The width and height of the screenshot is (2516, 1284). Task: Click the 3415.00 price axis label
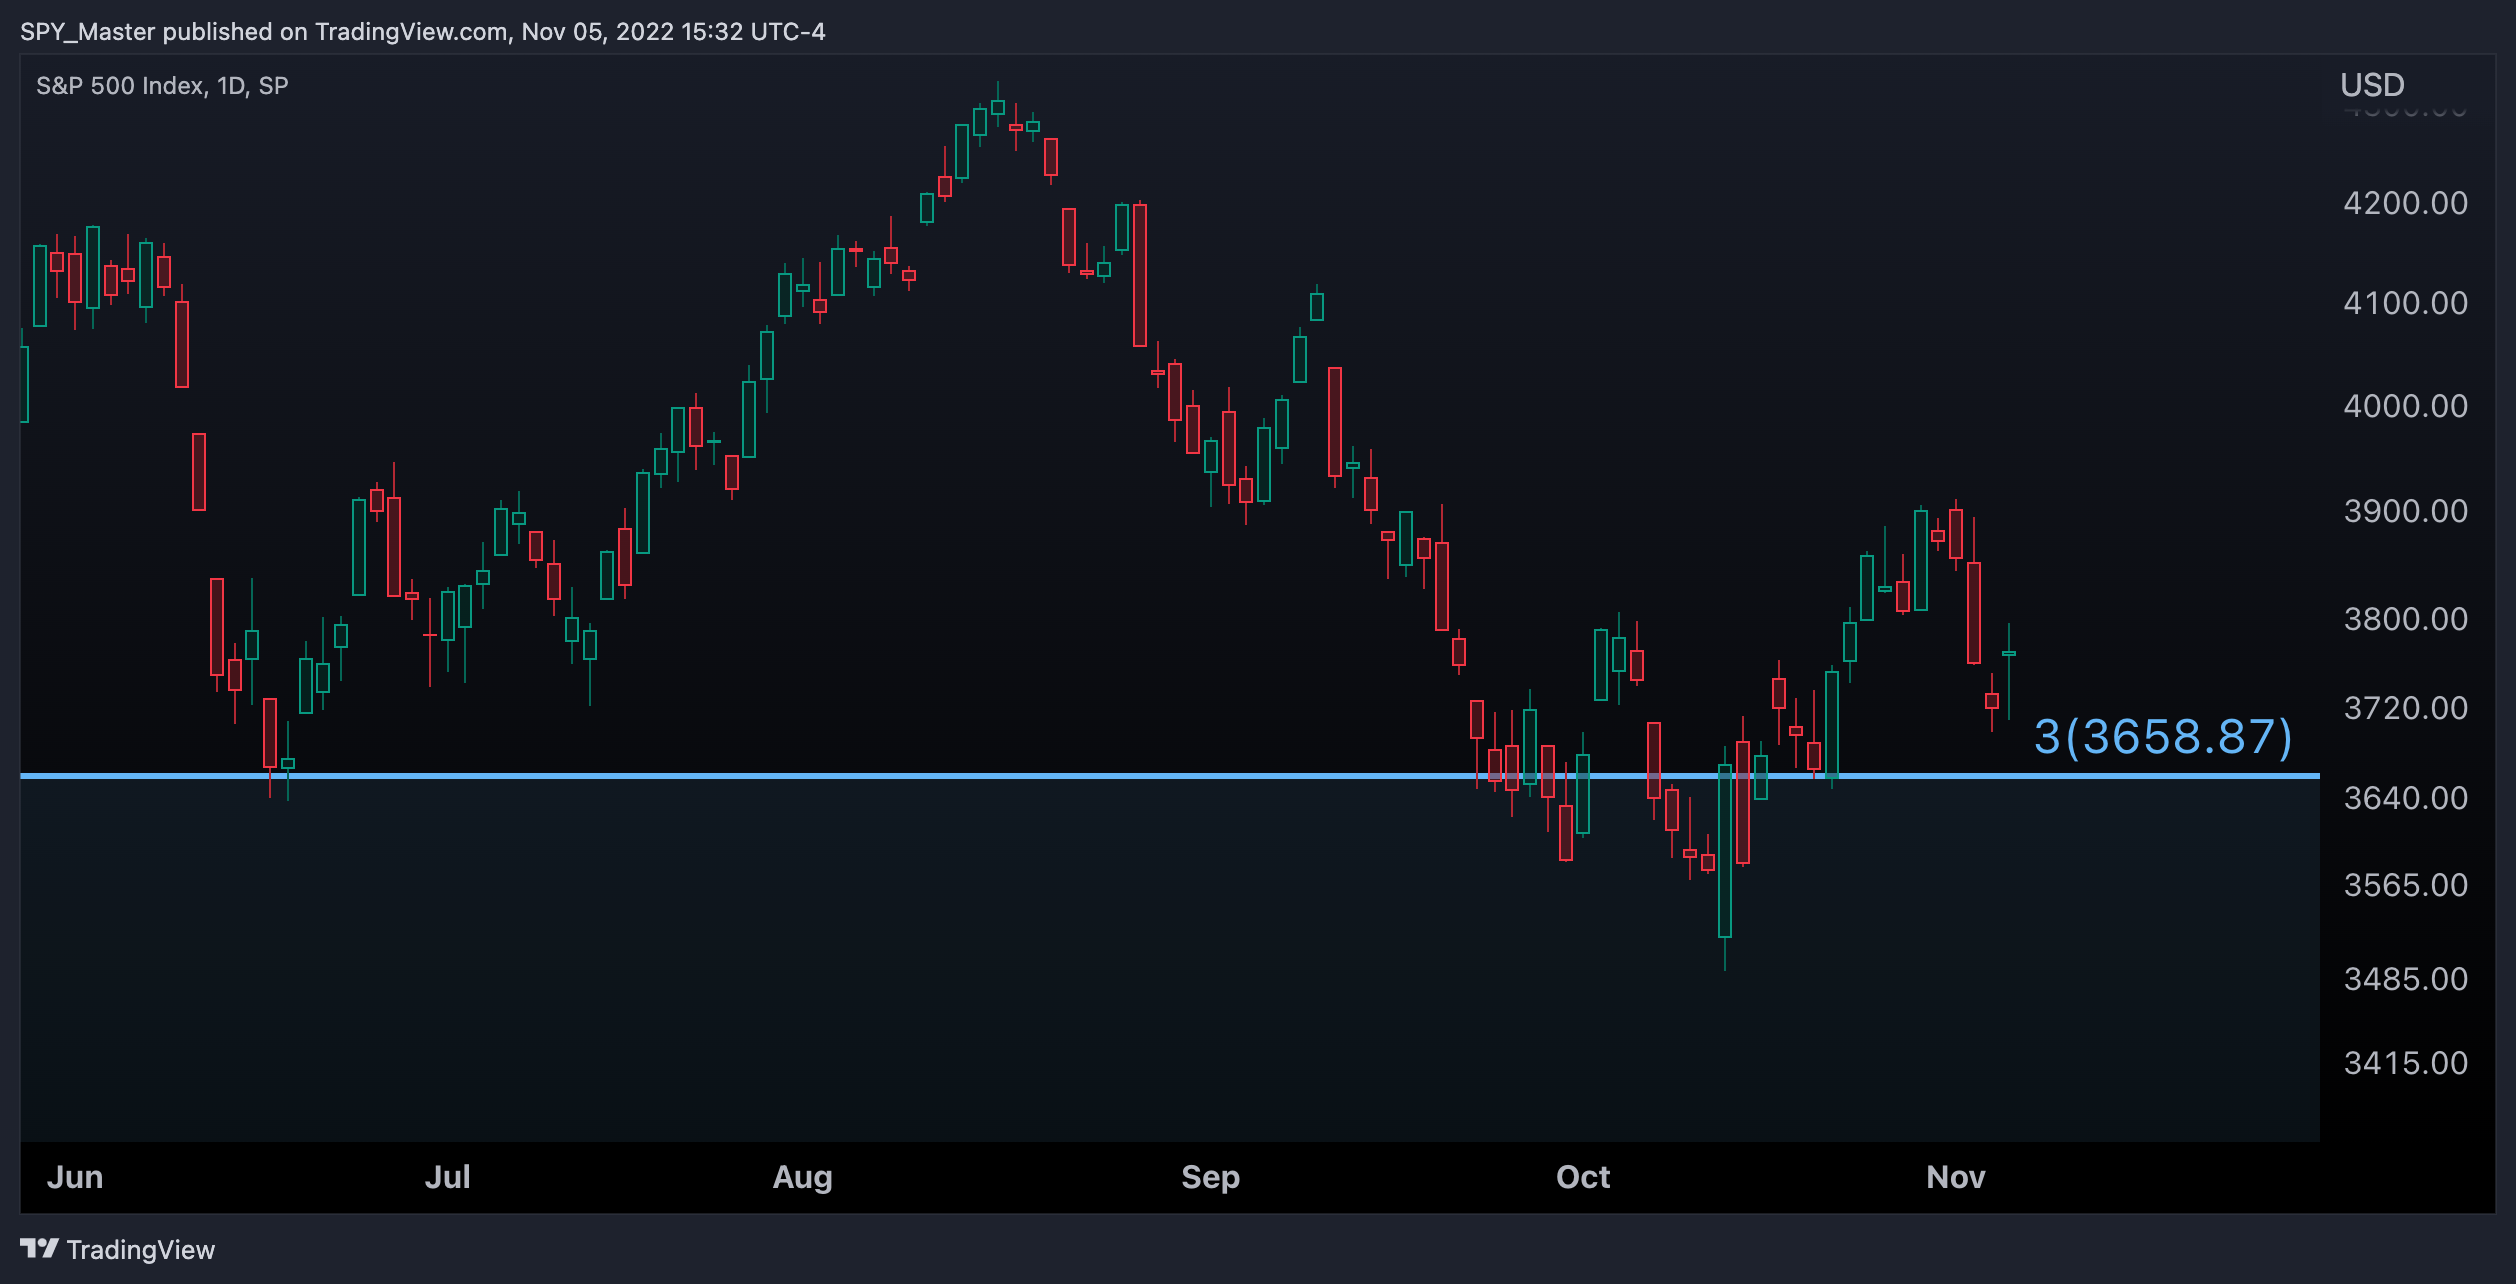tap(2406, 1063)
